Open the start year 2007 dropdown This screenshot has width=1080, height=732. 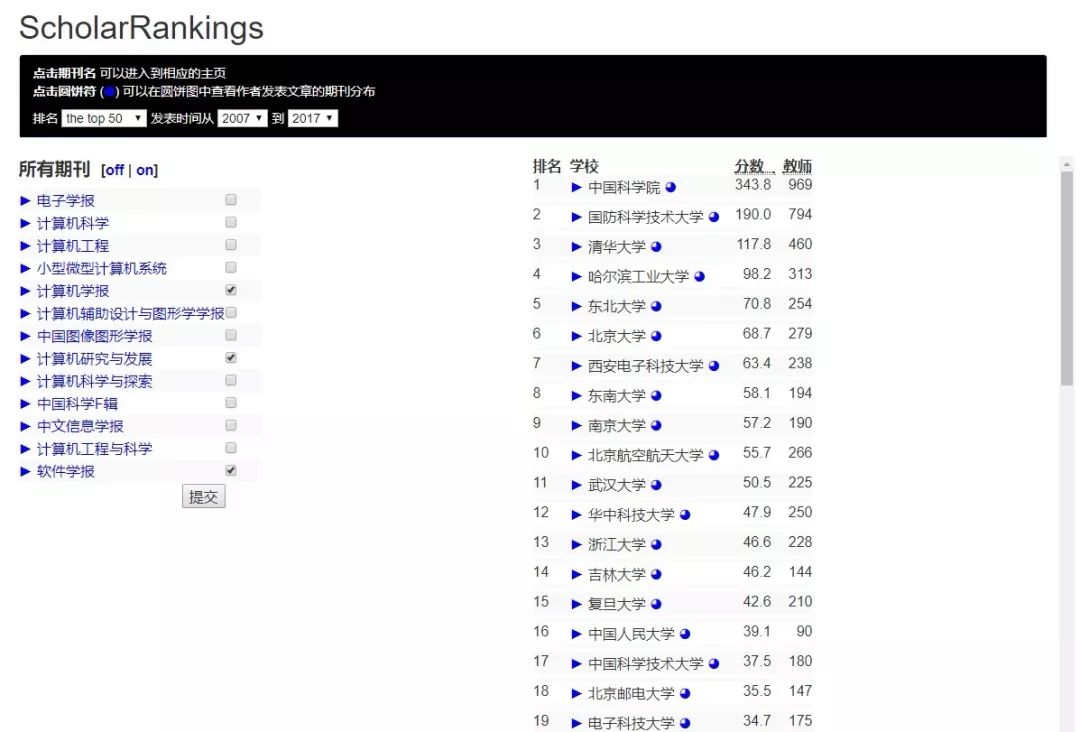(x=242, y=118)
